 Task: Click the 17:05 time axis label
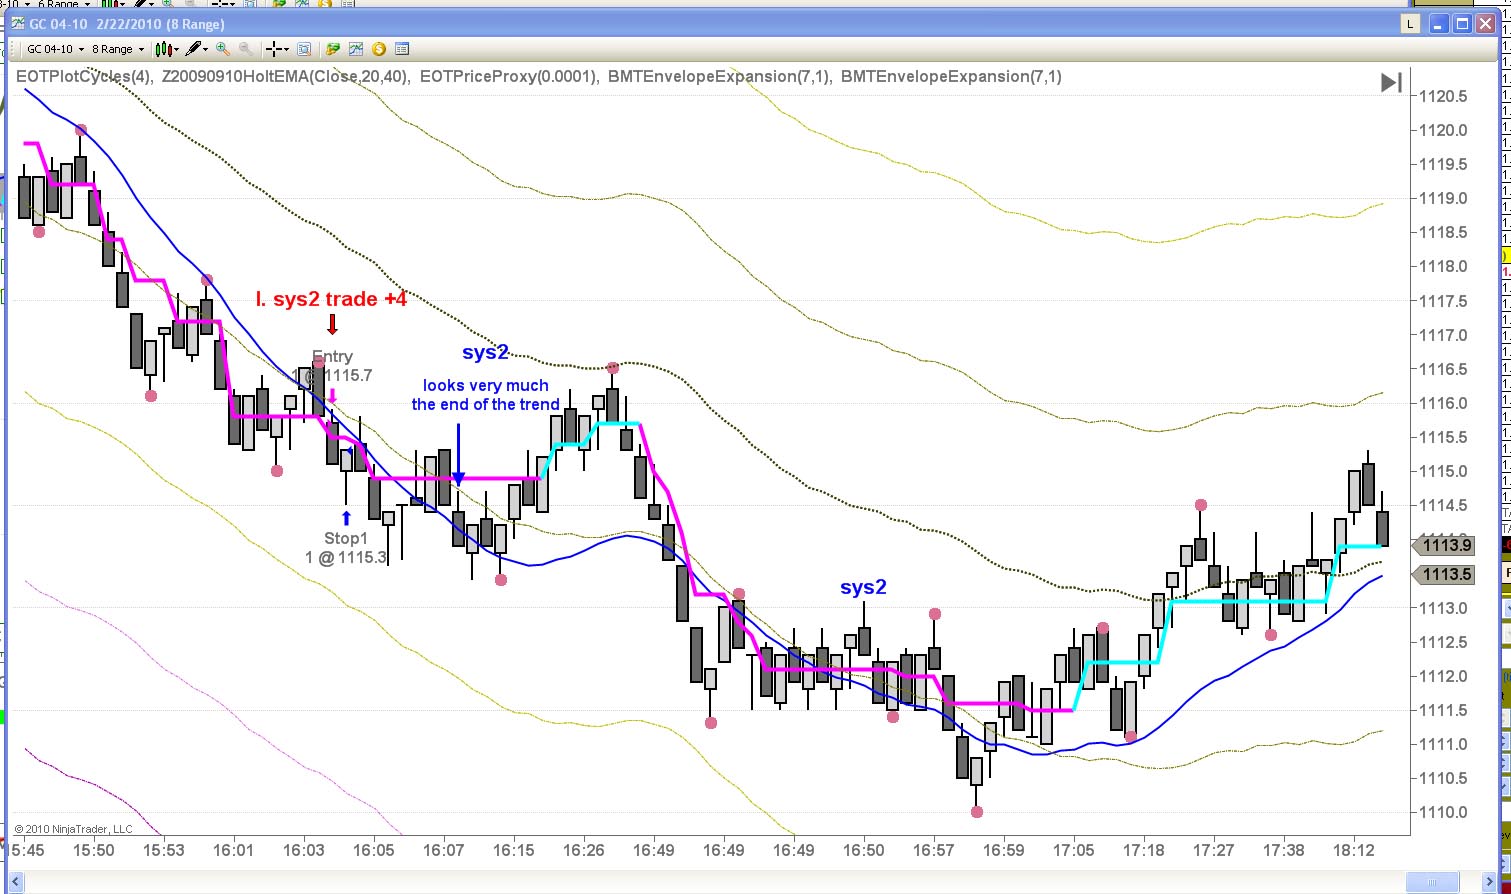point(1074,850)
